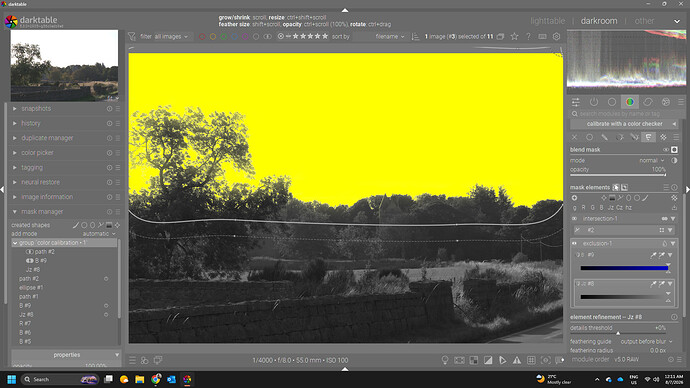Select green color label filter

pyautogui.click(x=224, y=37)
